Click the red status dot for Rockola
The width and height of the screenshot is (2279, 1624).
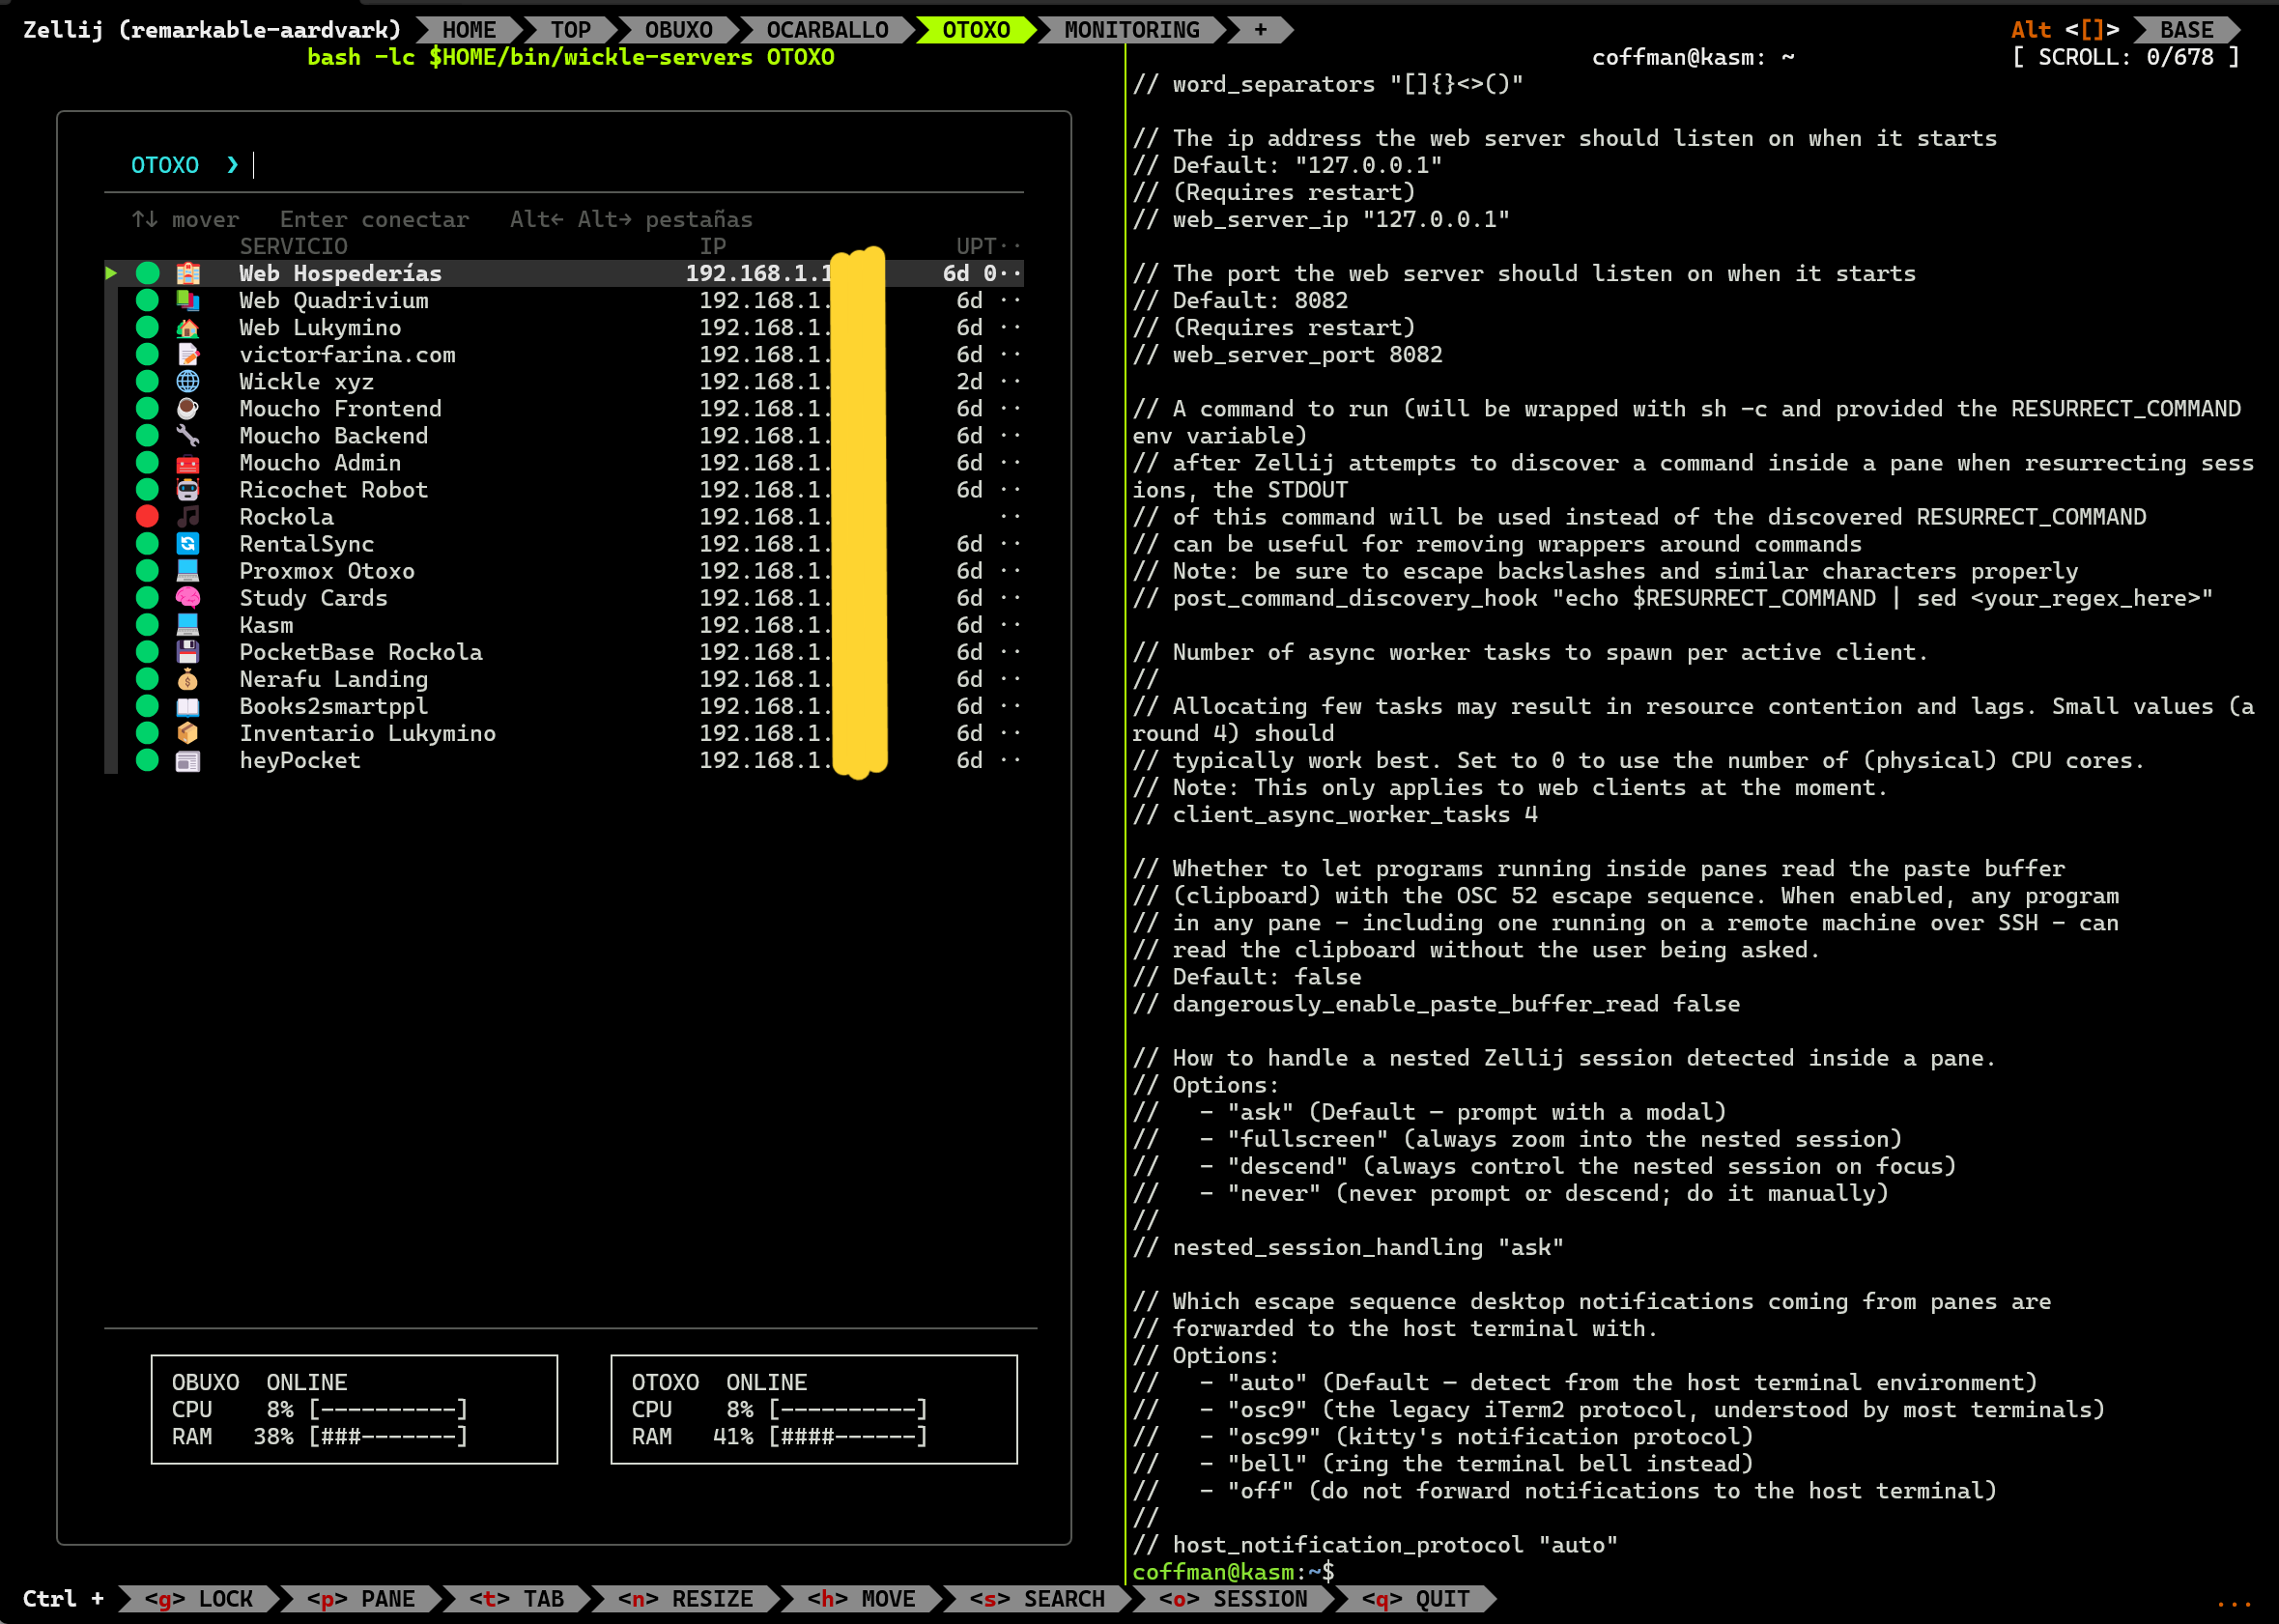(x=147, y=516)
